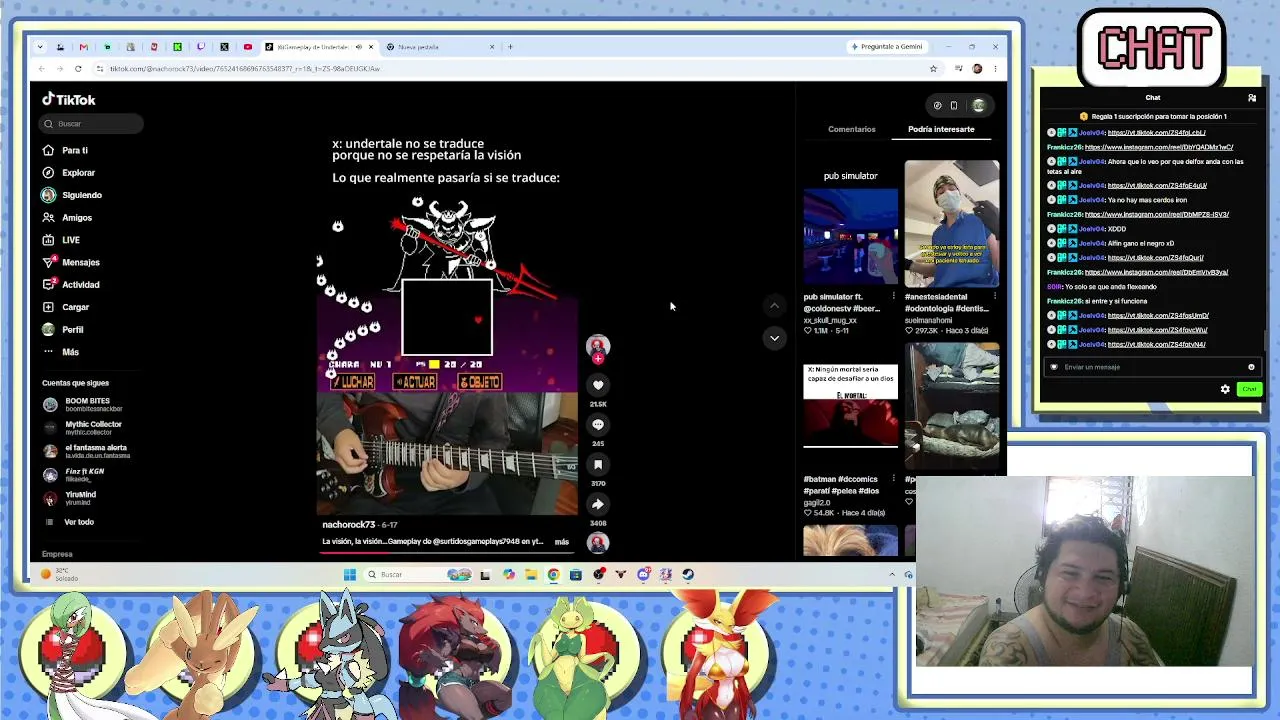Reload the browser page
This screenshot has width=1280, height=720.
[78, 69]
